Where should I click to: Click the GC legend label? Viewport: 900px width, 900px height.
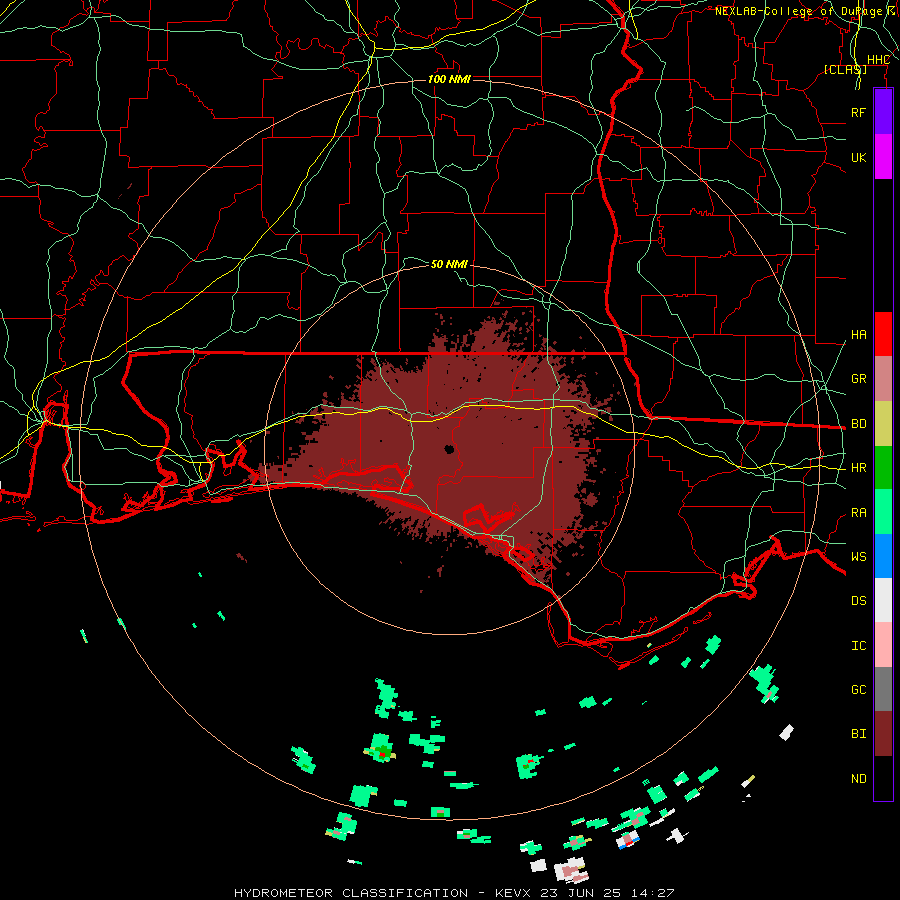pyautogui.click(x=858, y=690)
